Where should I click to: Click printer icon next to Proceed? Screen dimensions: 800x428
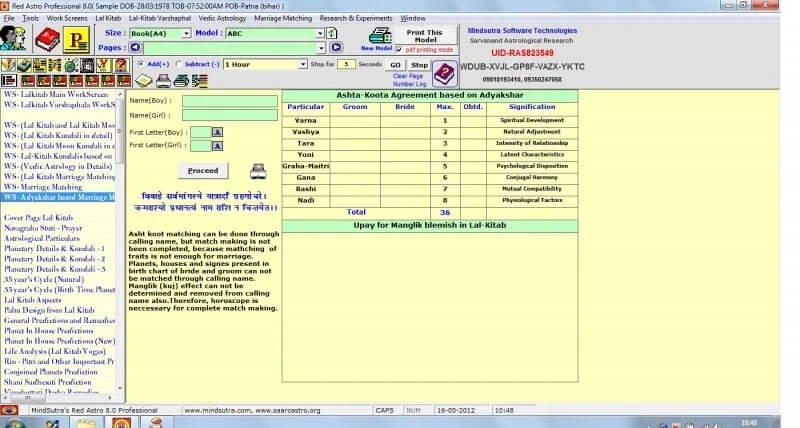pyautogui.click(x=257, y=170)
